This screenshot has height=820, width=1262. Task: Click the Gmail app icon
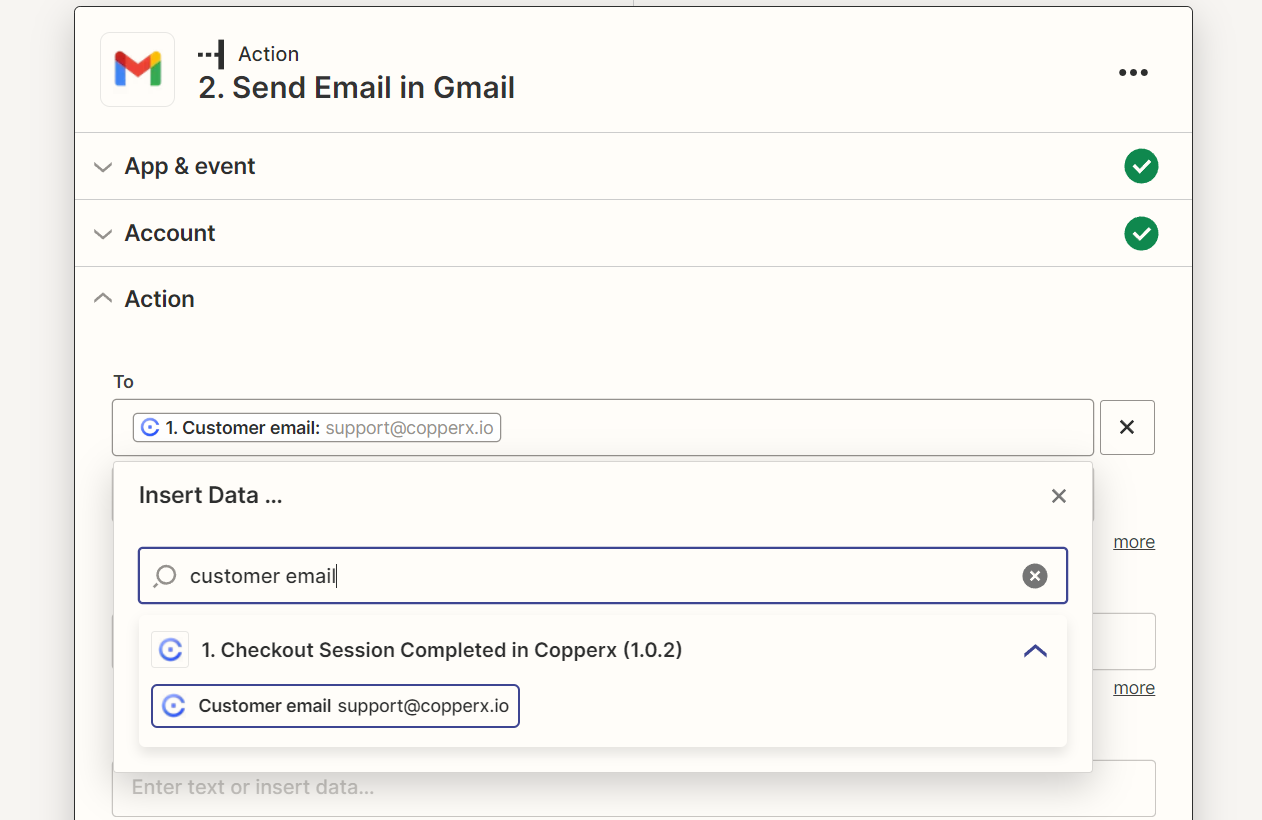tap(137, 70)
